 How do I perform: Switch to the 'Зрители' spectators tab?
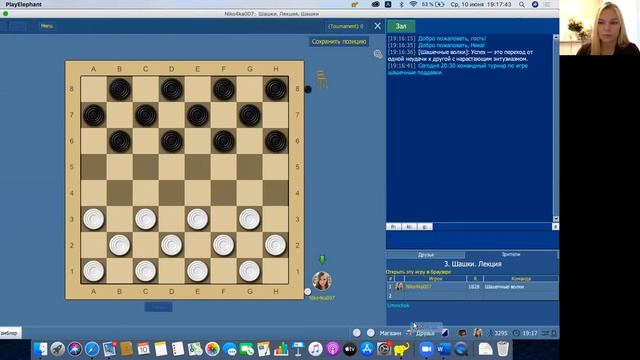pyautogui.click(x=511, y=254)
